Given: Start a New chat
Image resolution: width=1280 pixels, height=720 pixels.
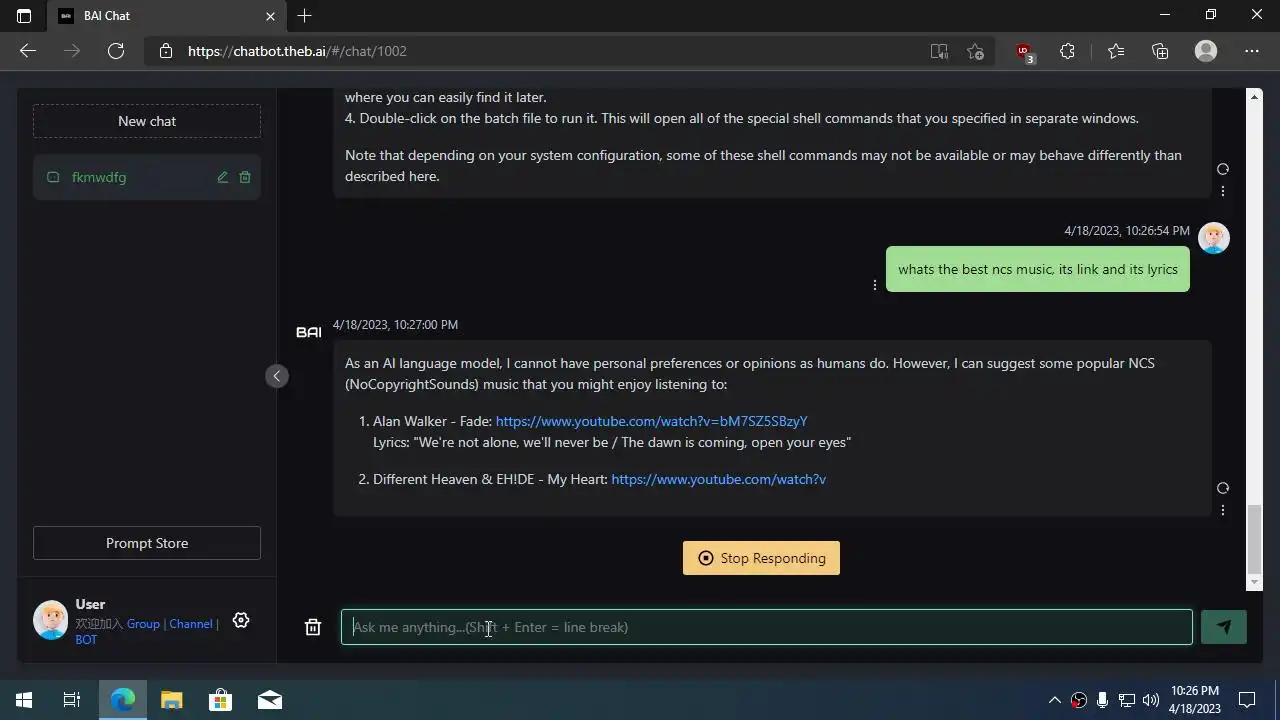Looking at the screenshot, I should coord(147,121).
